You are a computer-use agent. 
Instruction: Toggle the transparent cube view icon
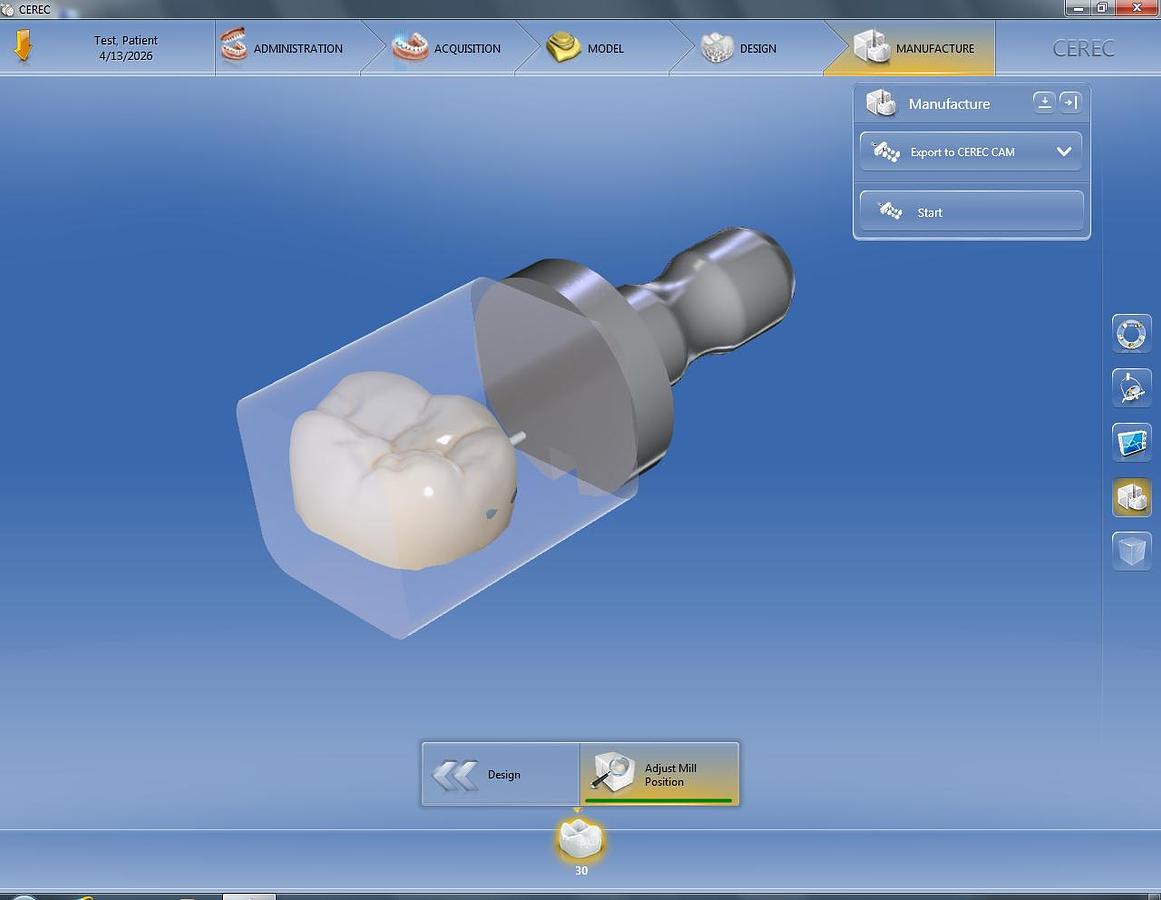1131,551
